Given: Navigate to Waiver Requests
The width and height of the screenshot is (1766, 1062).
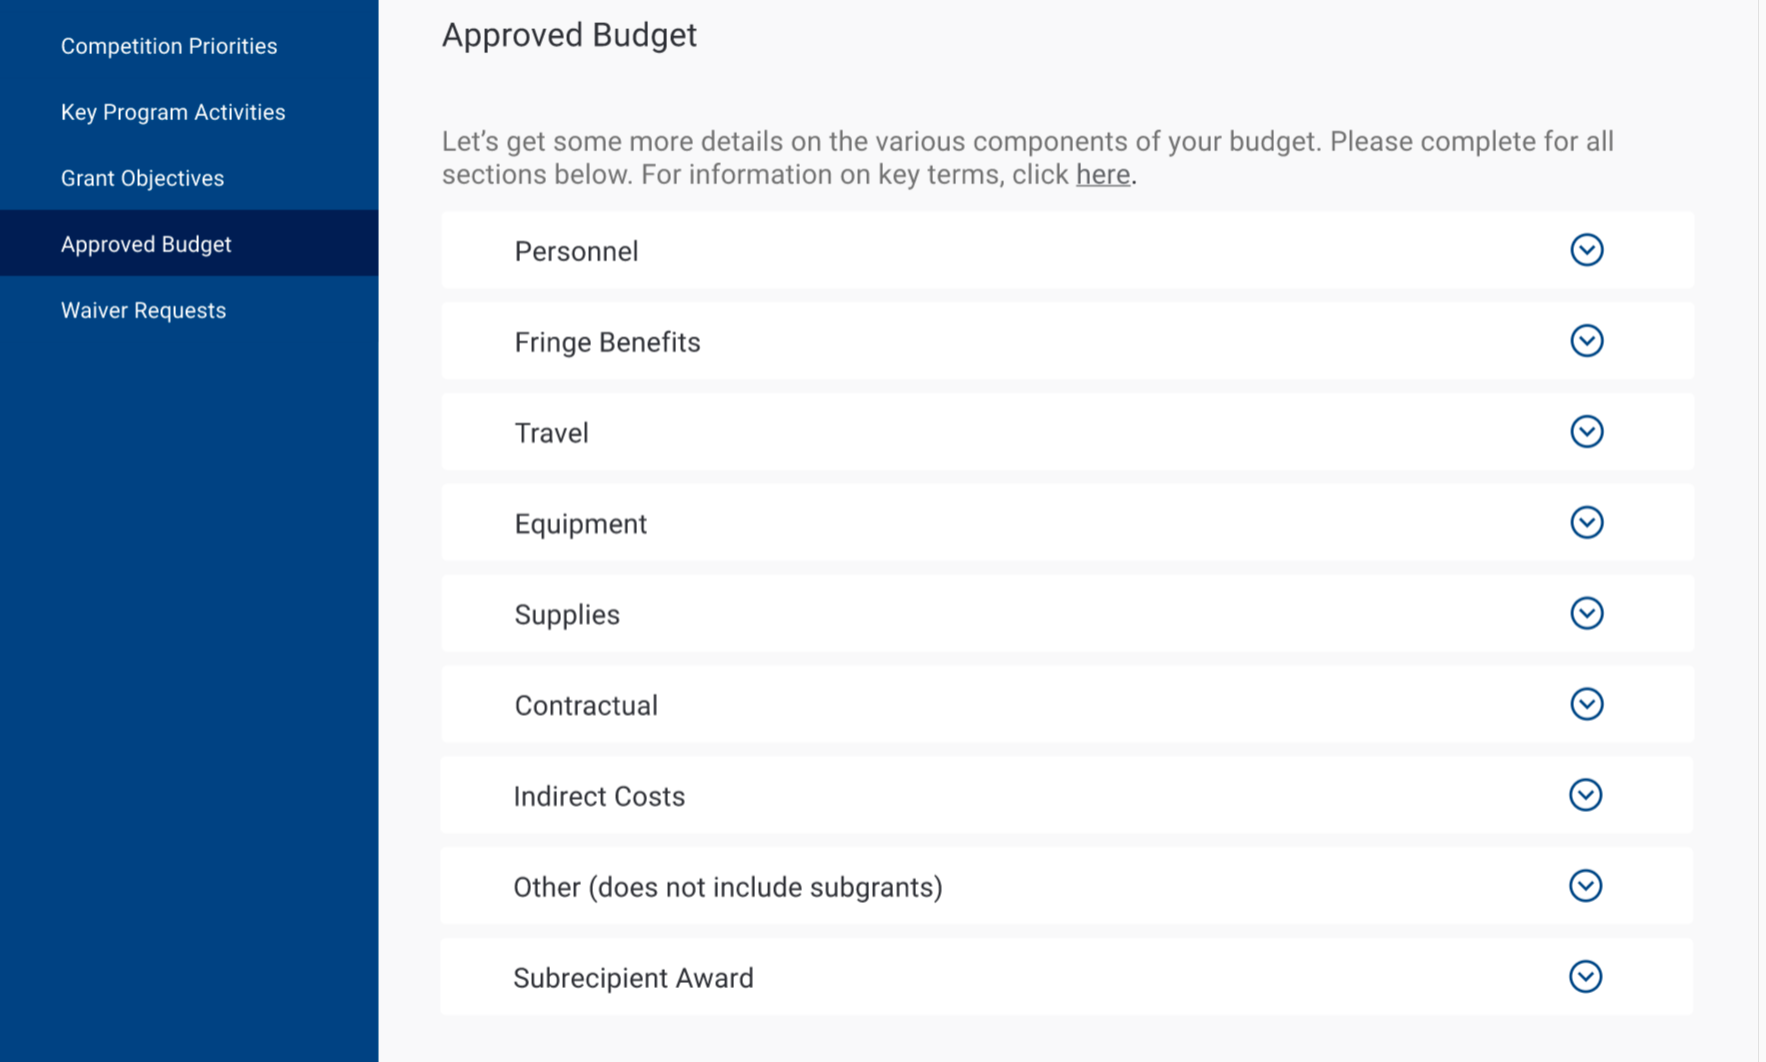Looking at the screenshot, I should click(143, 310).
